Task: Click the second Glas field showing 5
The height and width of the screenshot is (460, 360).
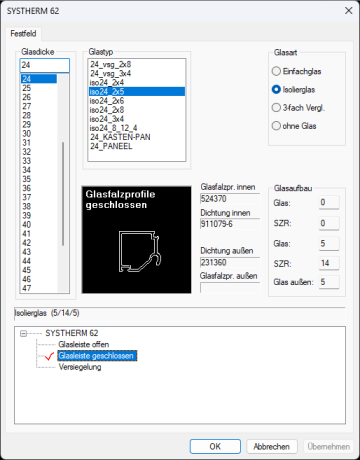Action: point(329,244)
